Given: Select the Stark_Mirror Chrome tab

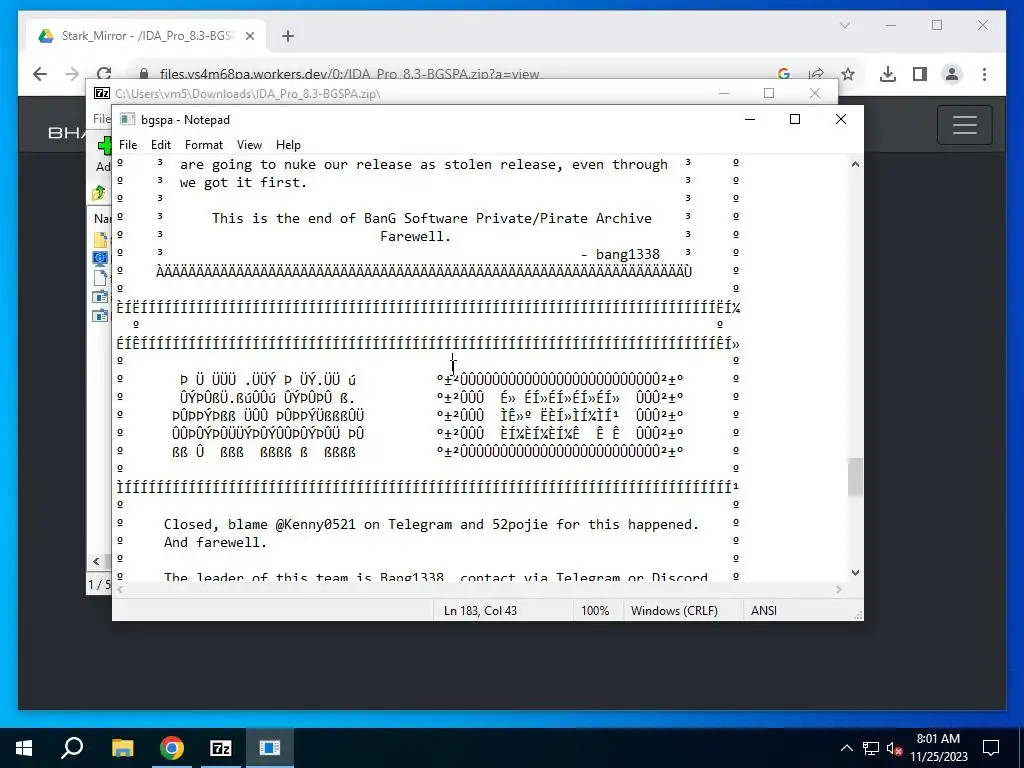Looking at the screenshot, I should (x=147, y=36).
